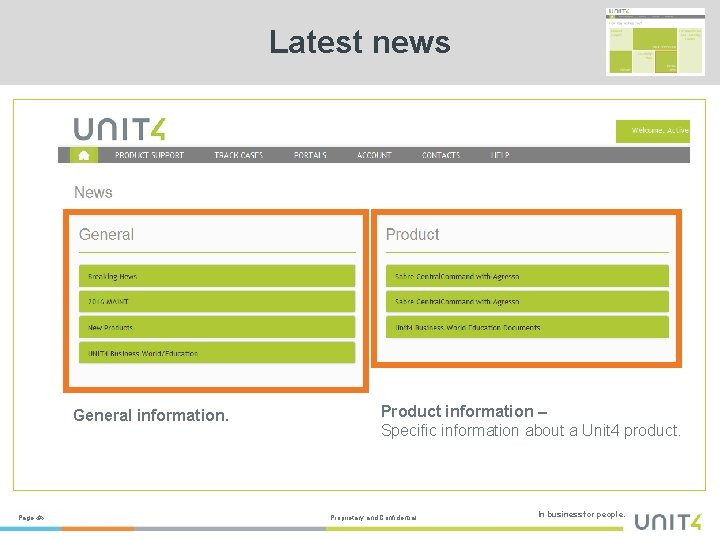
Task: Open UNIT4 Business World/Education general item
Action: coord(217,353)
